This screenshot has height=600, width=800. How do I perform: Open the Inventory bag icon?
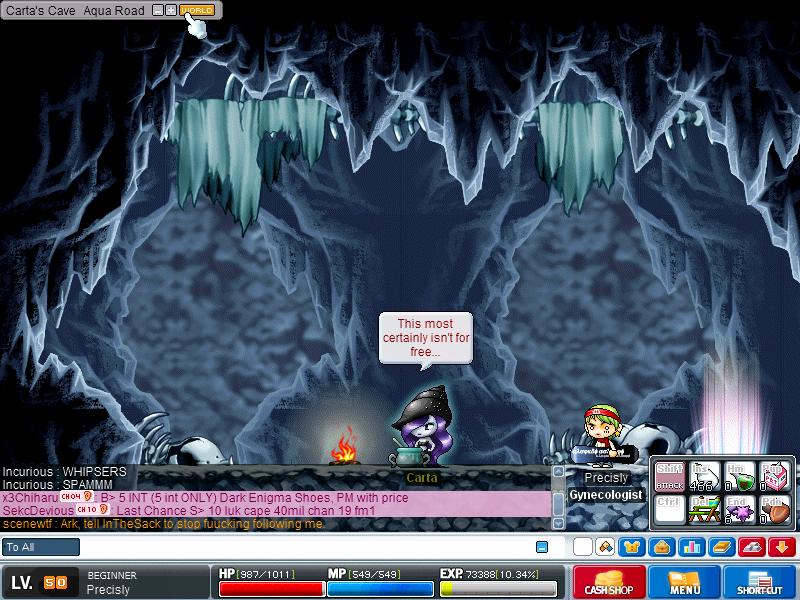(662, 547)
